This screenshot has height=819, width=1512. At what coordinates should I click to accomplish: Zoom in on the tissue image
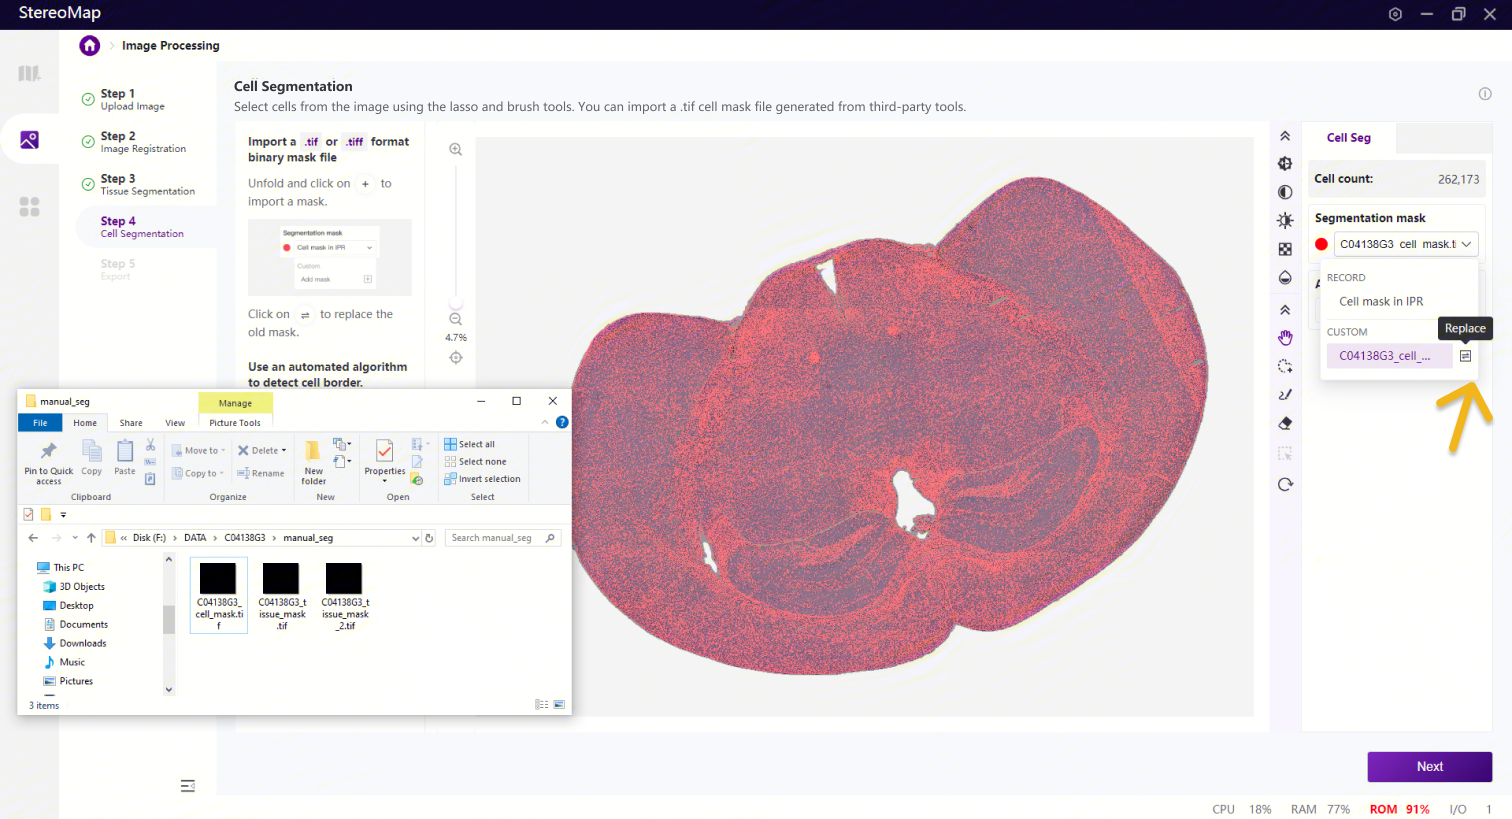point(455,149)
